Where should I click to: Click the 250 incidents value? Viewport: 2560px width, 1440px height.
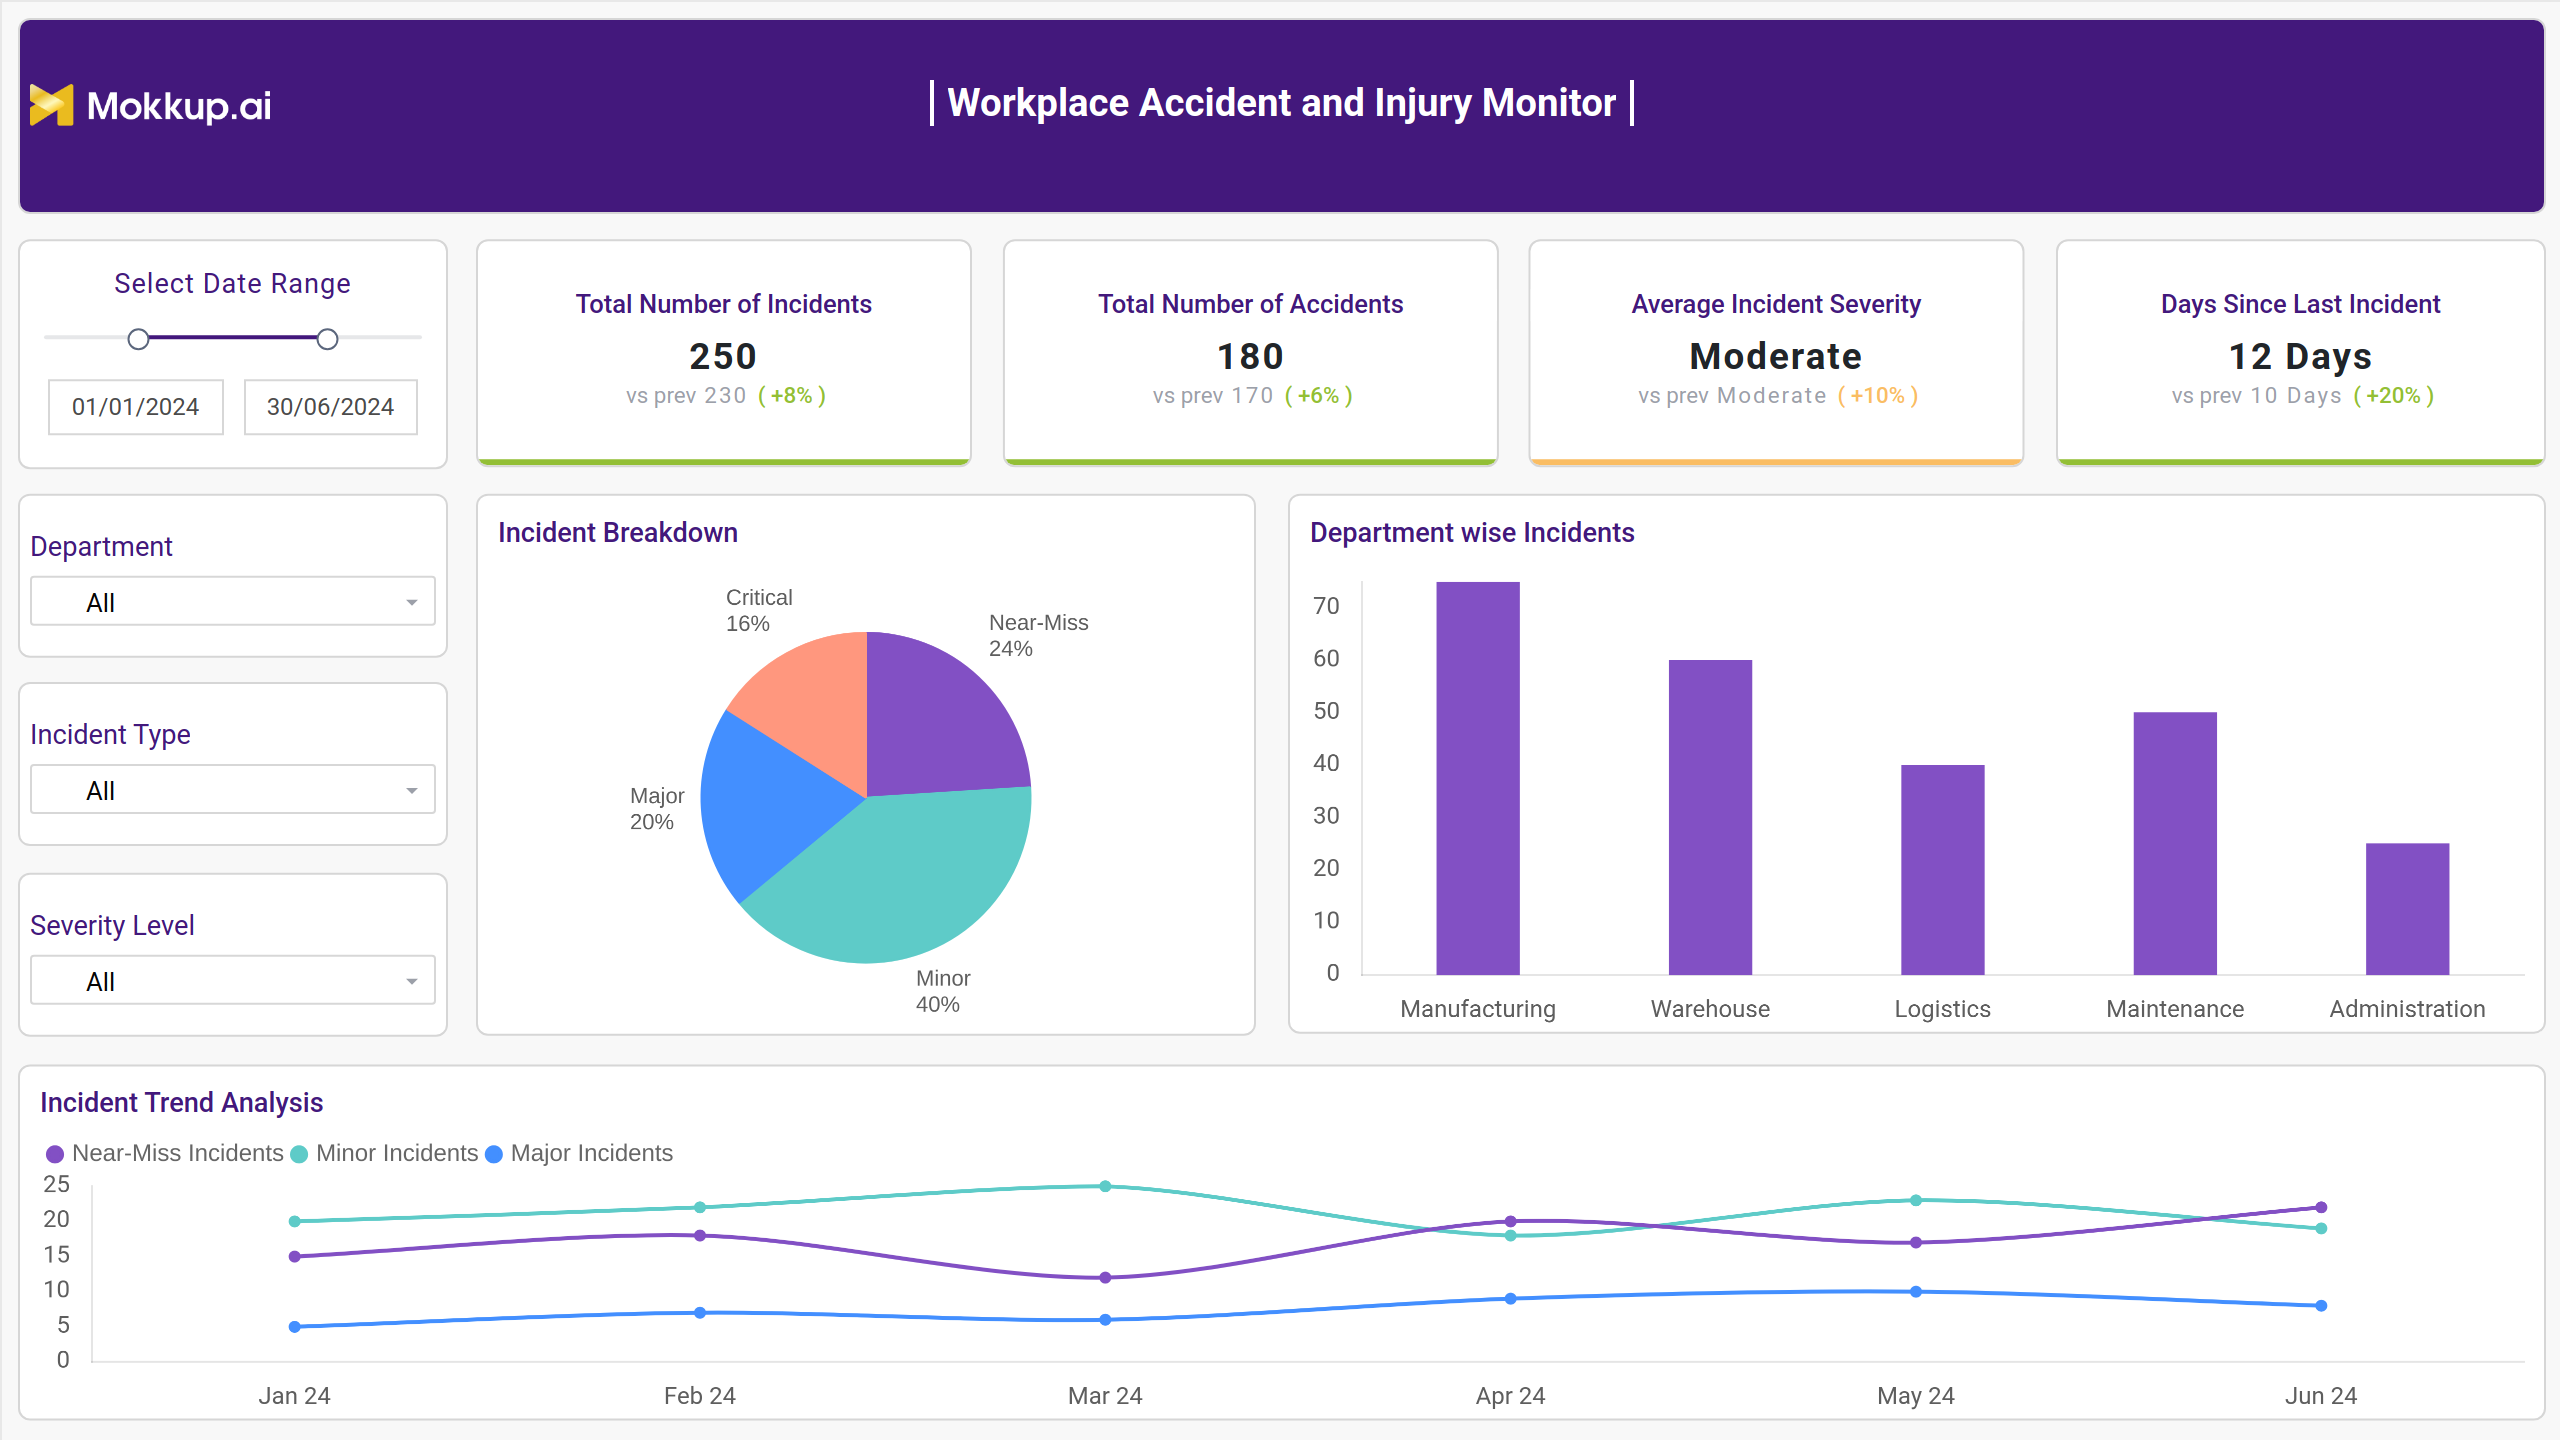pyautogui.click(x=723, y=356)
